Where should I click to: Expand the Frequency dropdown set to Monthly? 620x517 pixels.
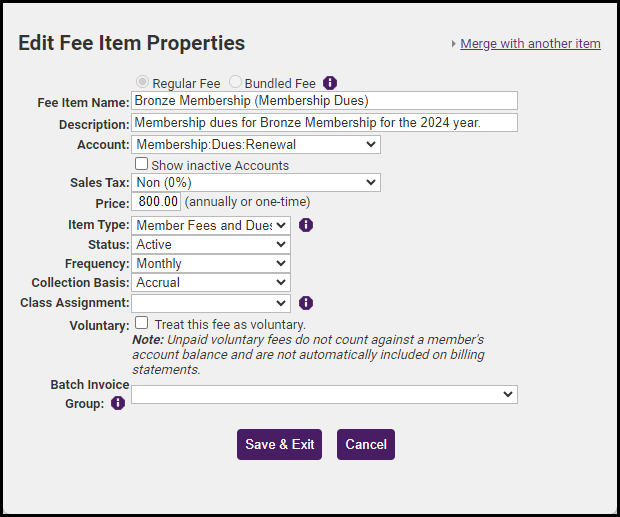[x=211, y=263]
